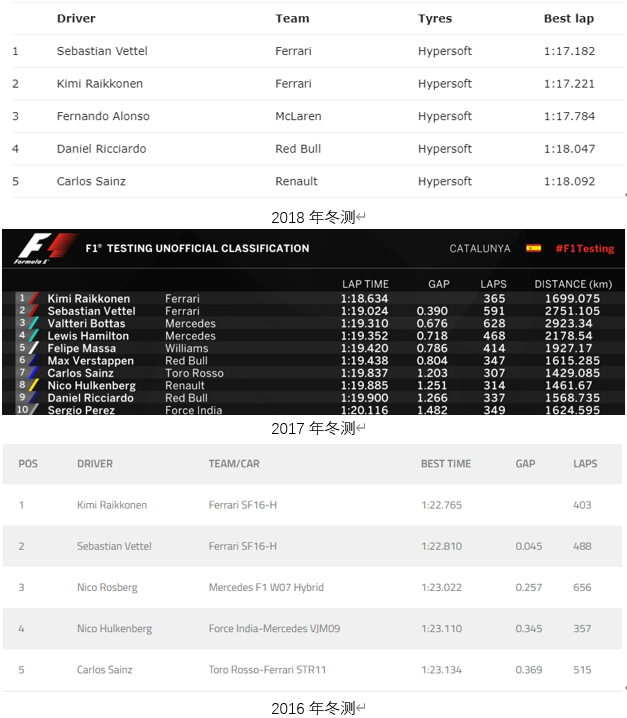Click the BEST TIME column header
This screenshot has height=718, width=627.
point(446,464)
